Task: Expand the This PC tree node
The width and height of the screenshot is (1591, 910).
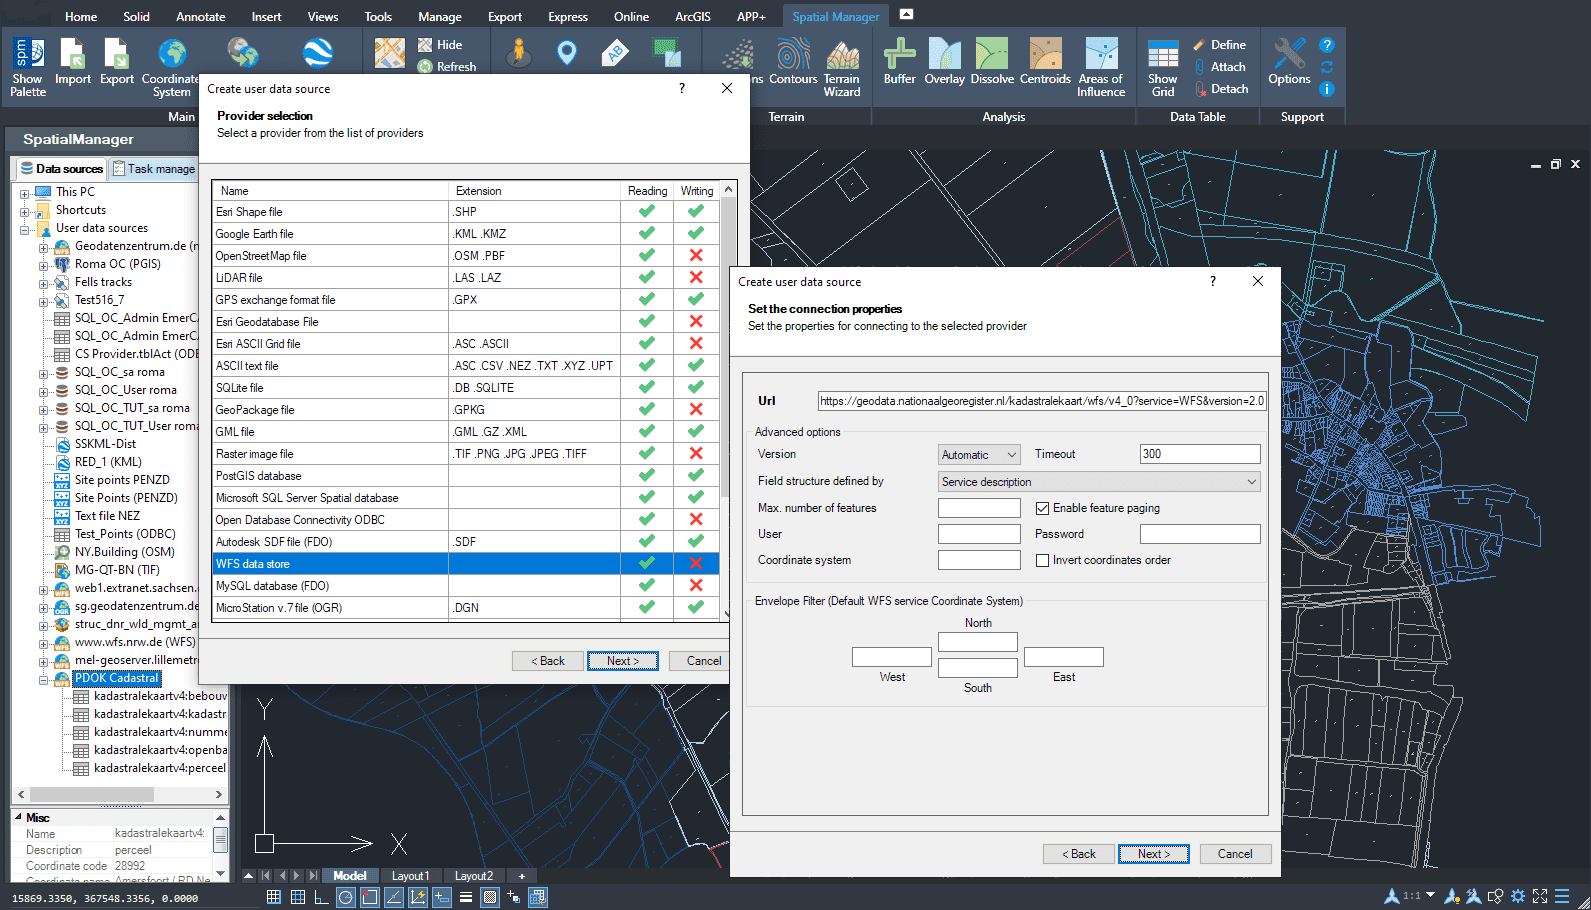Action: [25, 193]
